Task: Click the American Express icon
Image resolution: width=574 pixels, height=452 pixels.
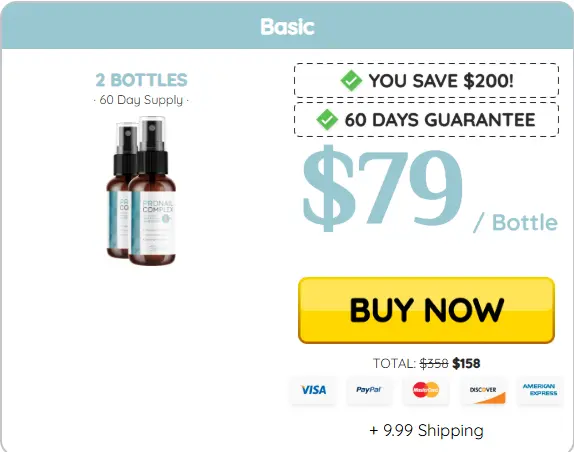Action: click(x=540, y=390)
